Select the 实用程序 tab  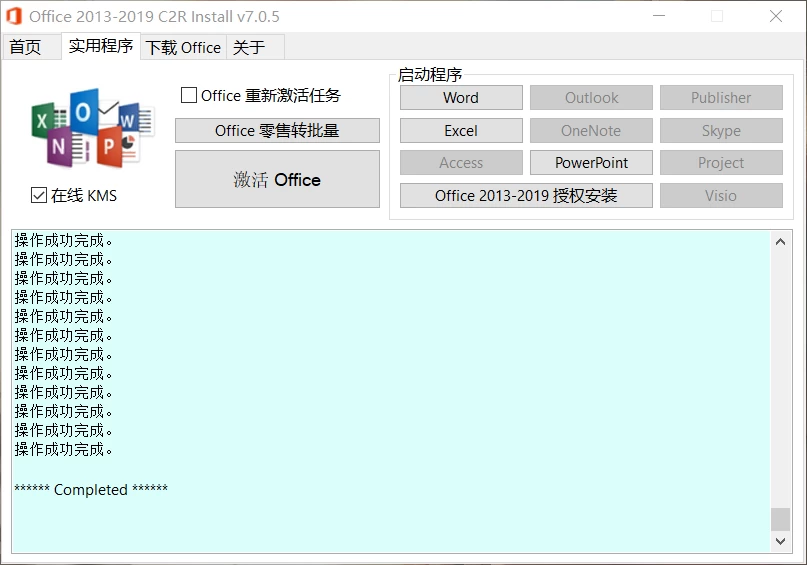tap(101, 46)
